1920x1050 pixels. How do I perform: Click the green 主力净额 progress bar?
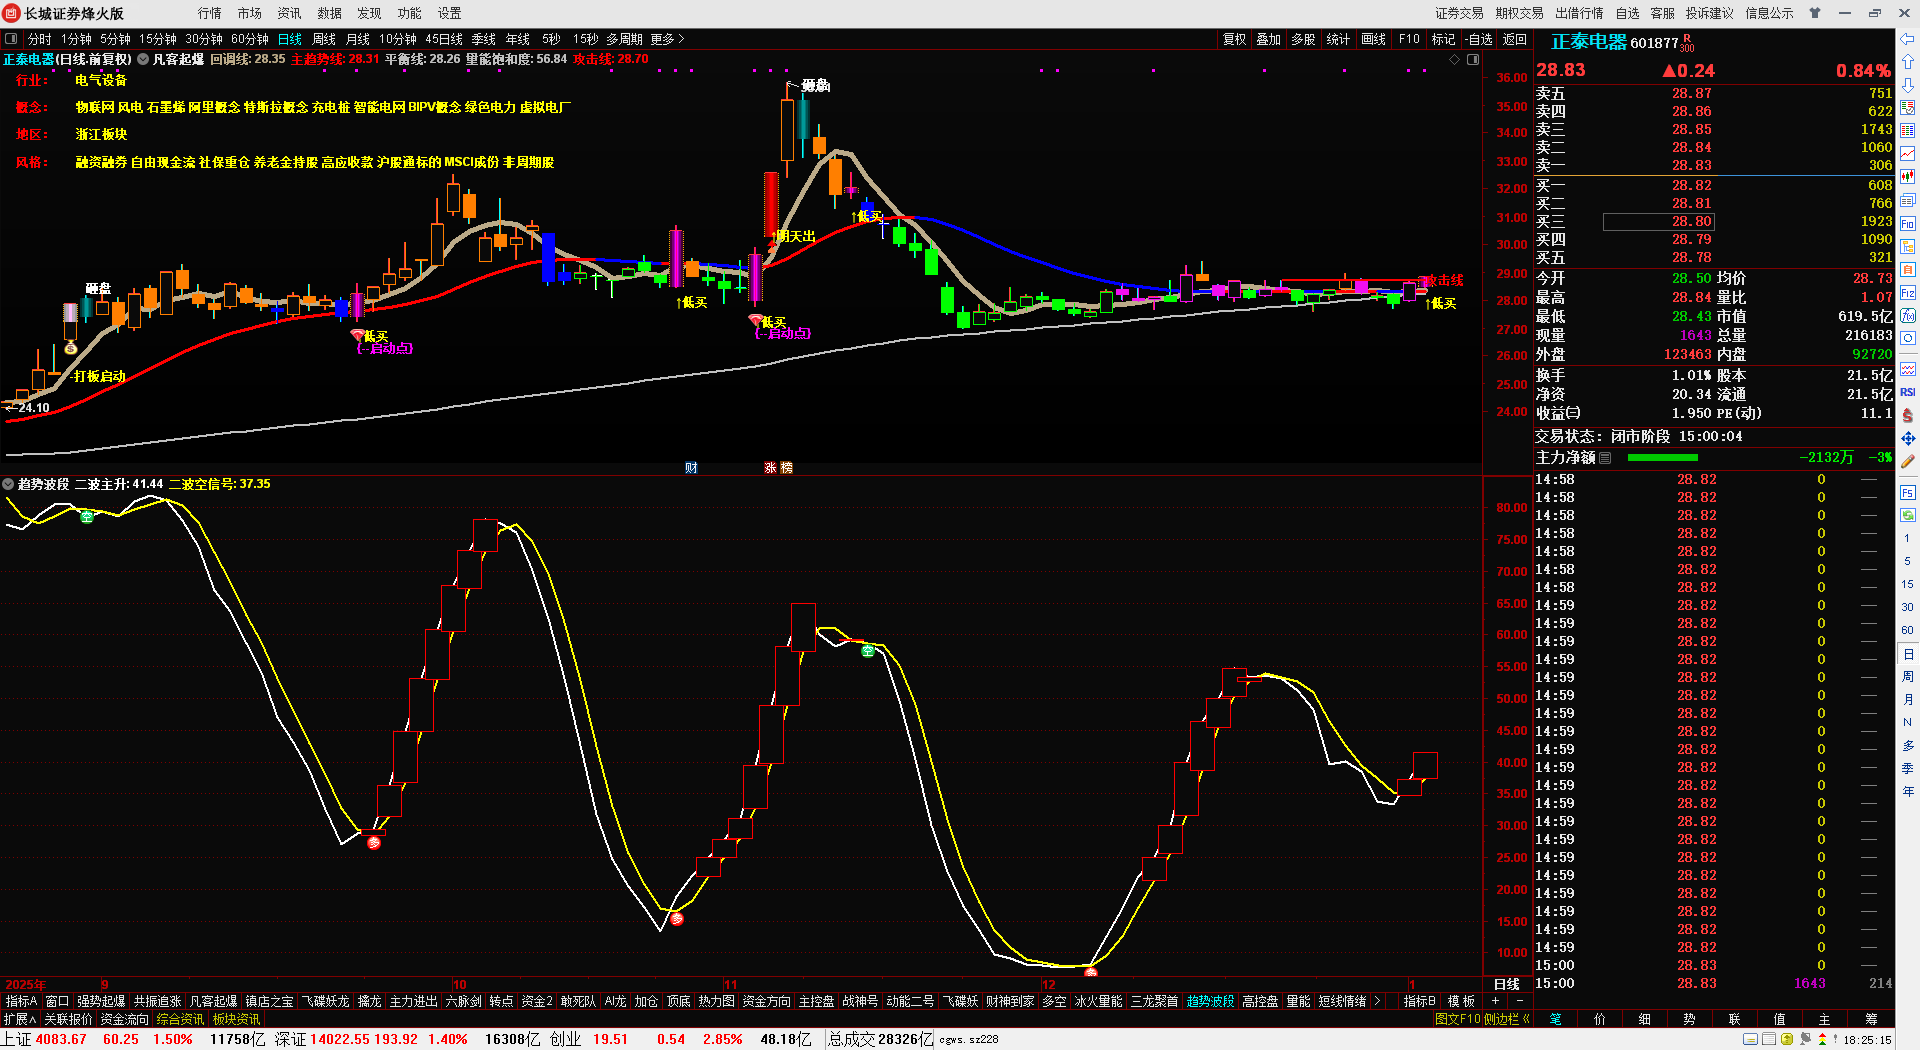[x=1662, y=458]
